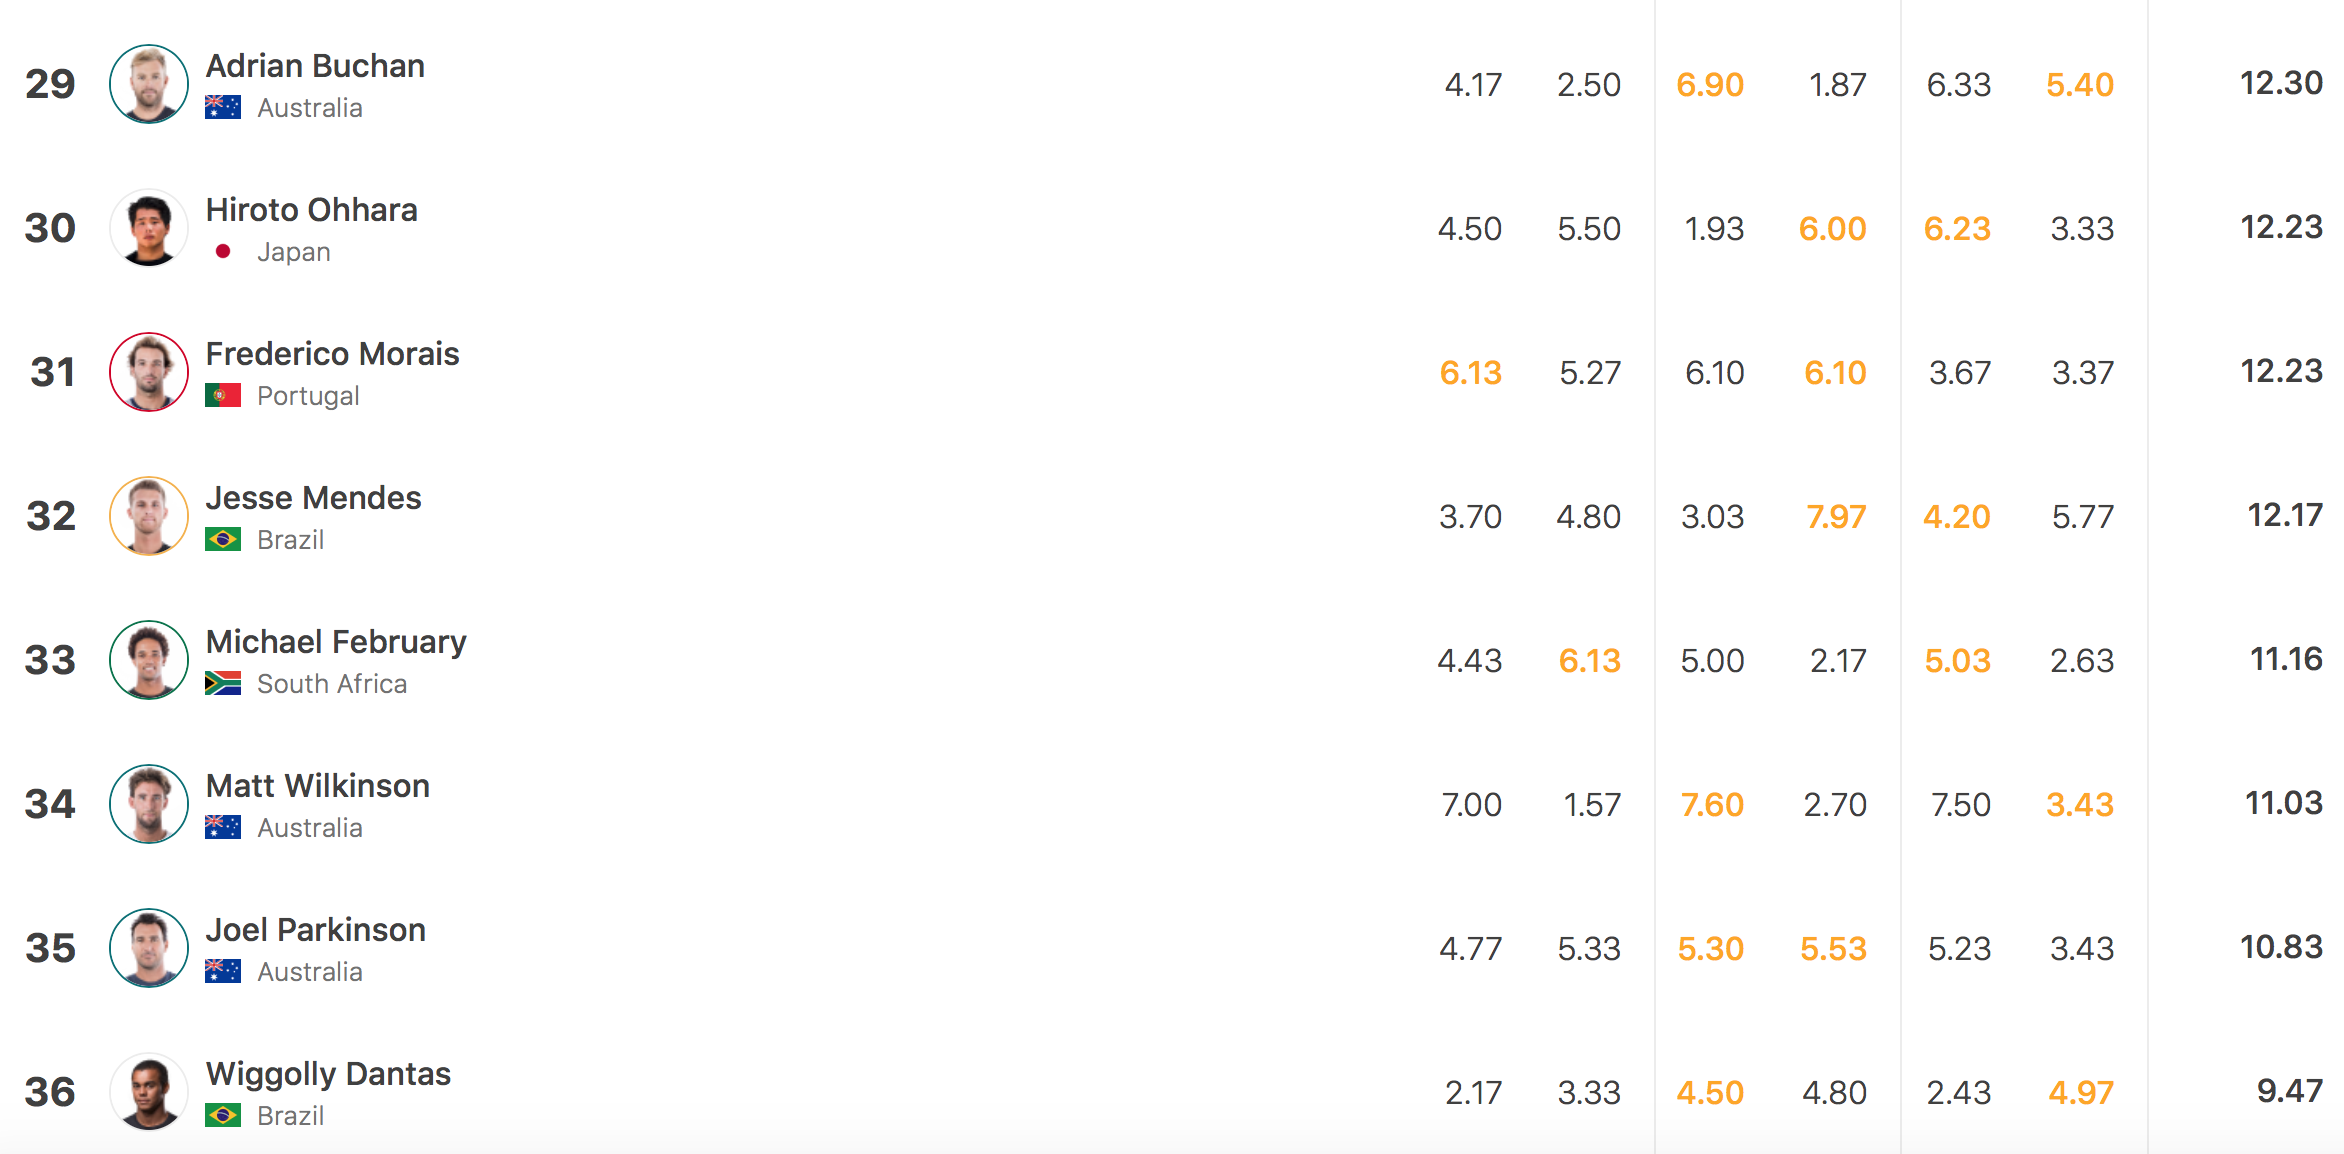Click Joel Parkinson's profile picture

pos(148,948)
